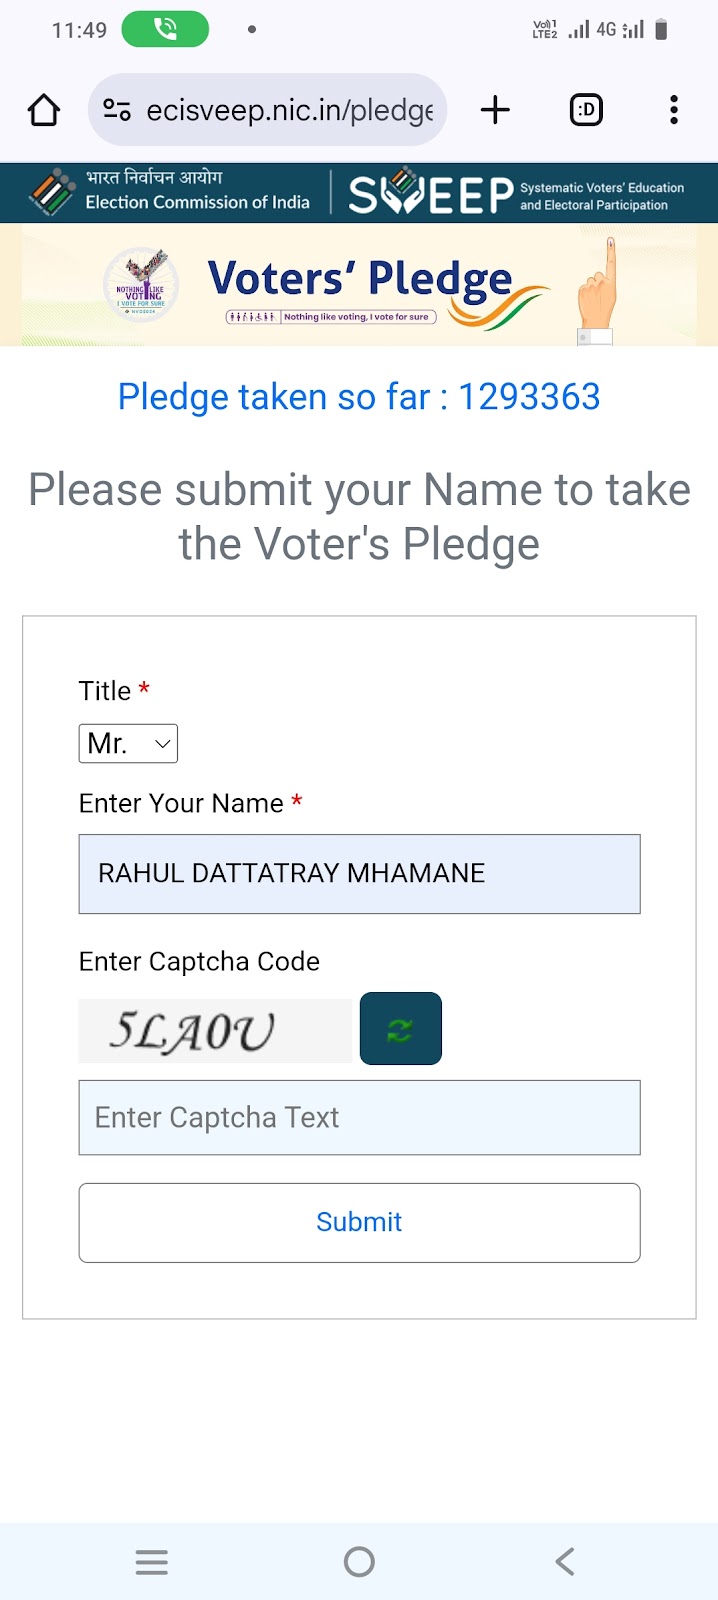Open the browser three-dot menu
The height and width of the screenshot is (1600, 718).
[674, 110]
